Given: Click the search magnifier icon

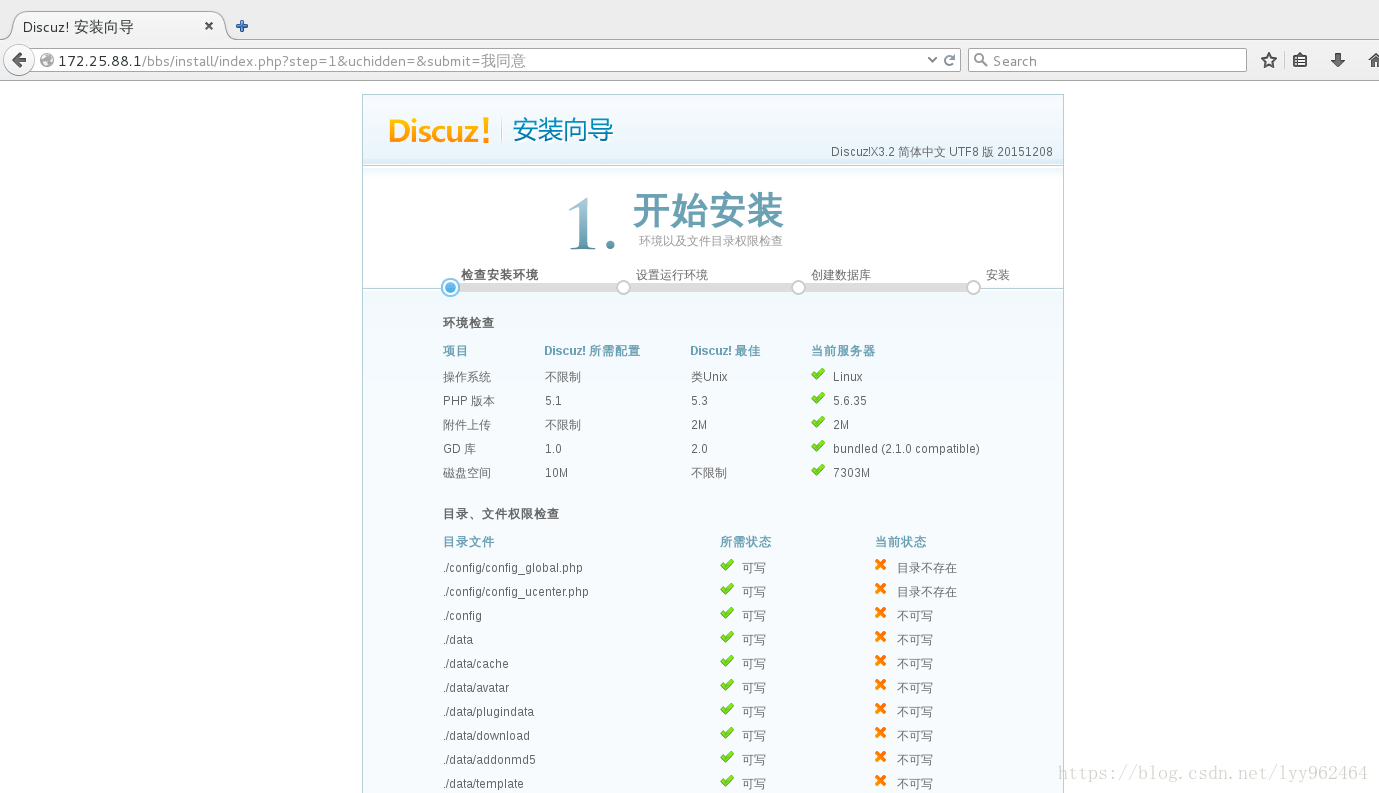Looking at the screenshot, I should pos(981,60).
